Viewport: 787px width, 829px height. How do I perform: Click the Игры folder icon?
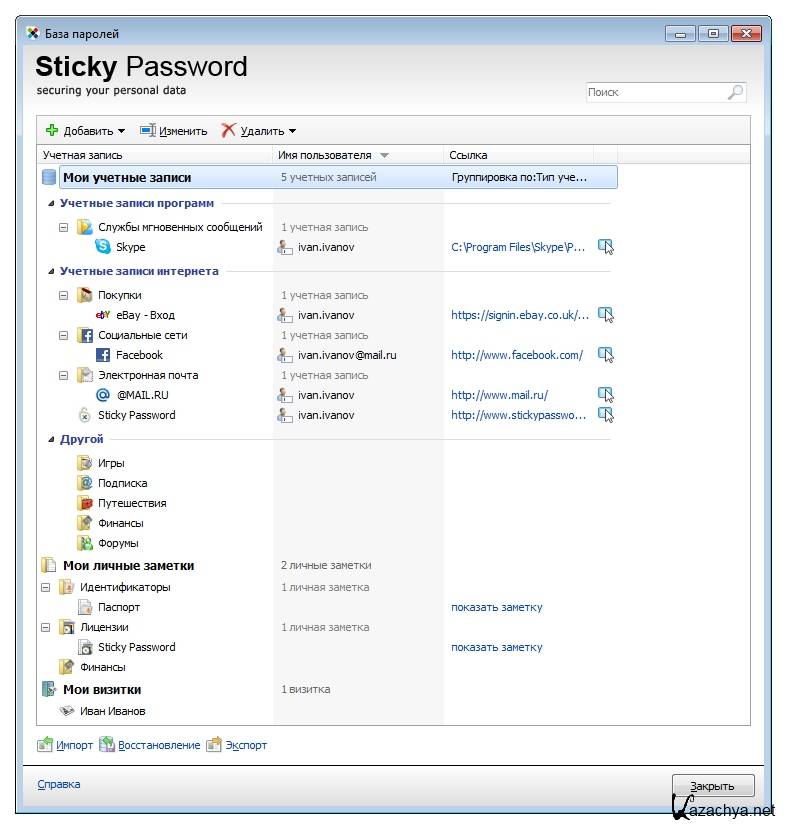[x=85, y=463]
